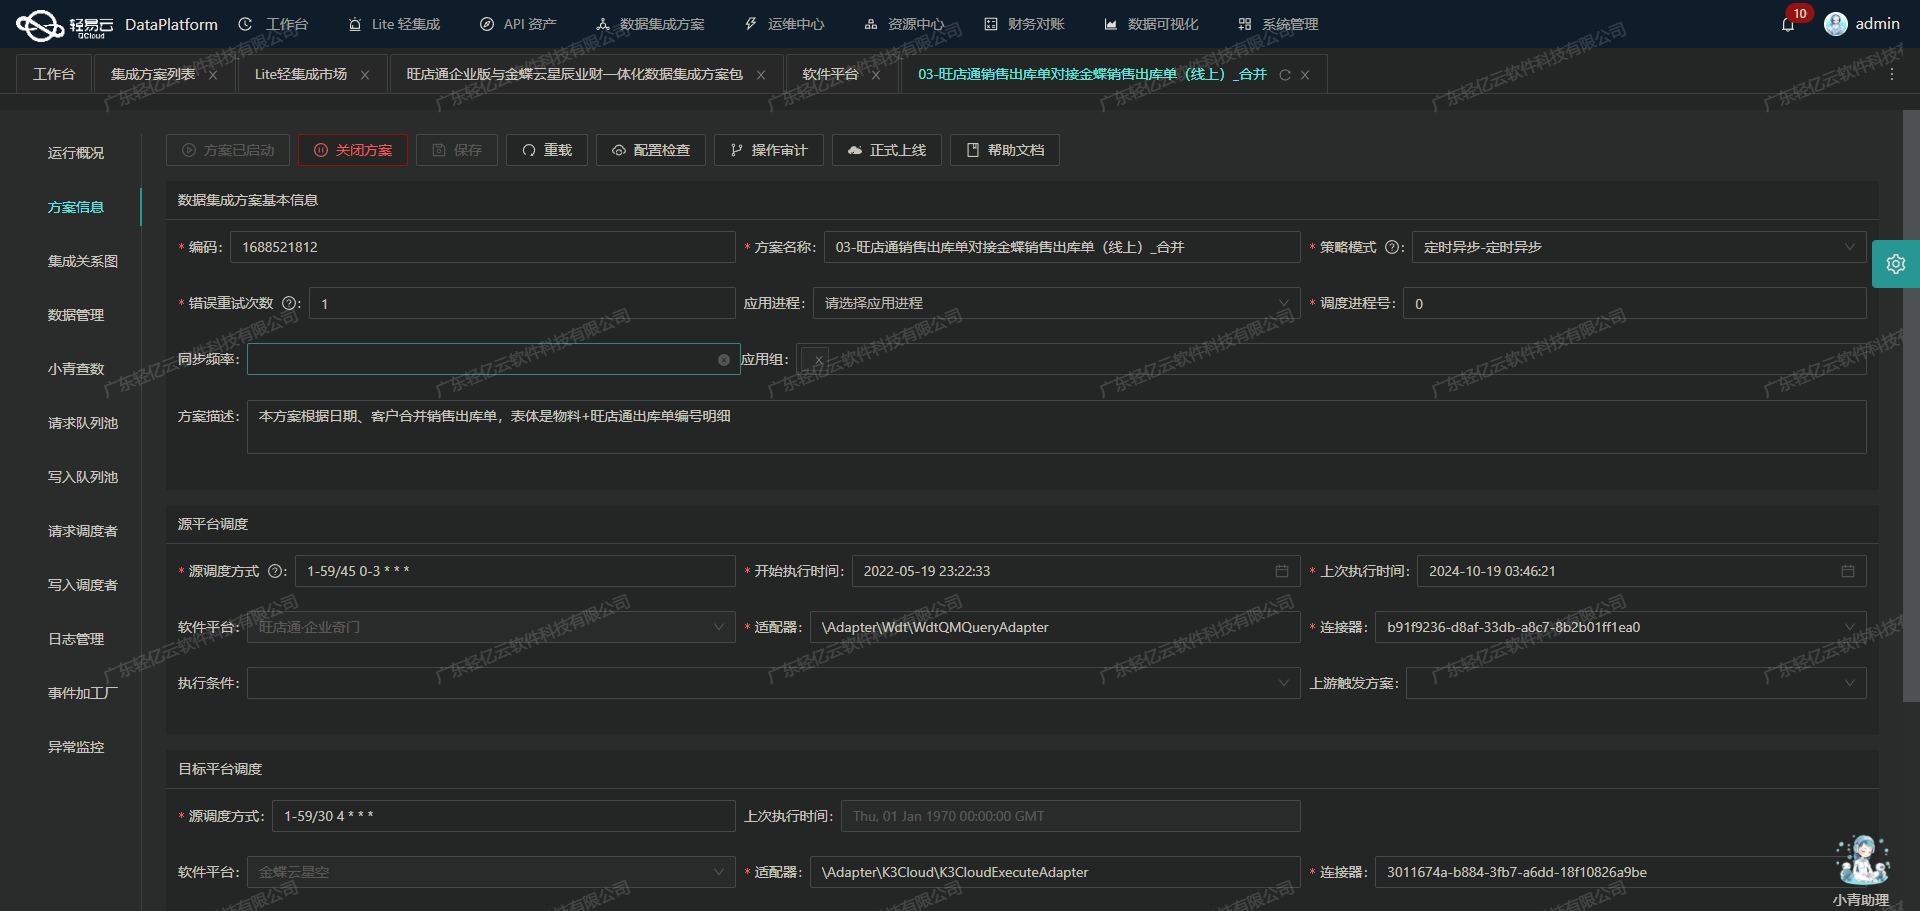Open the 运维中心 menu
This screenshot has height=911, width=1920.
(784, 24)
